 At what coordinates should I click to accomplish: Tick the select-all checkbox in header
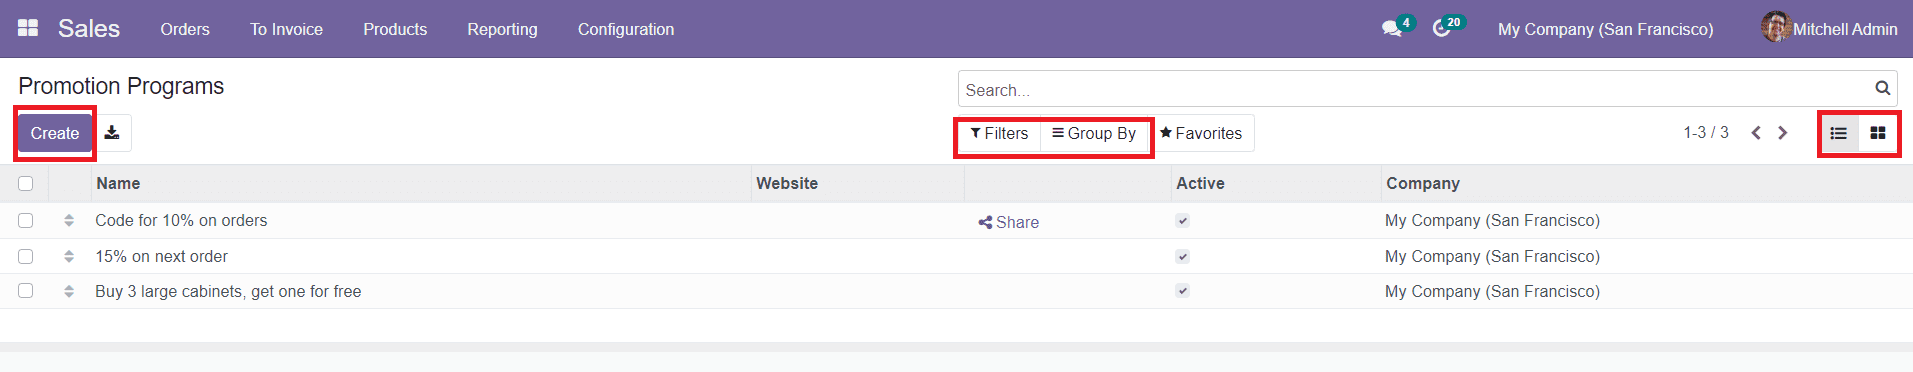26,183
